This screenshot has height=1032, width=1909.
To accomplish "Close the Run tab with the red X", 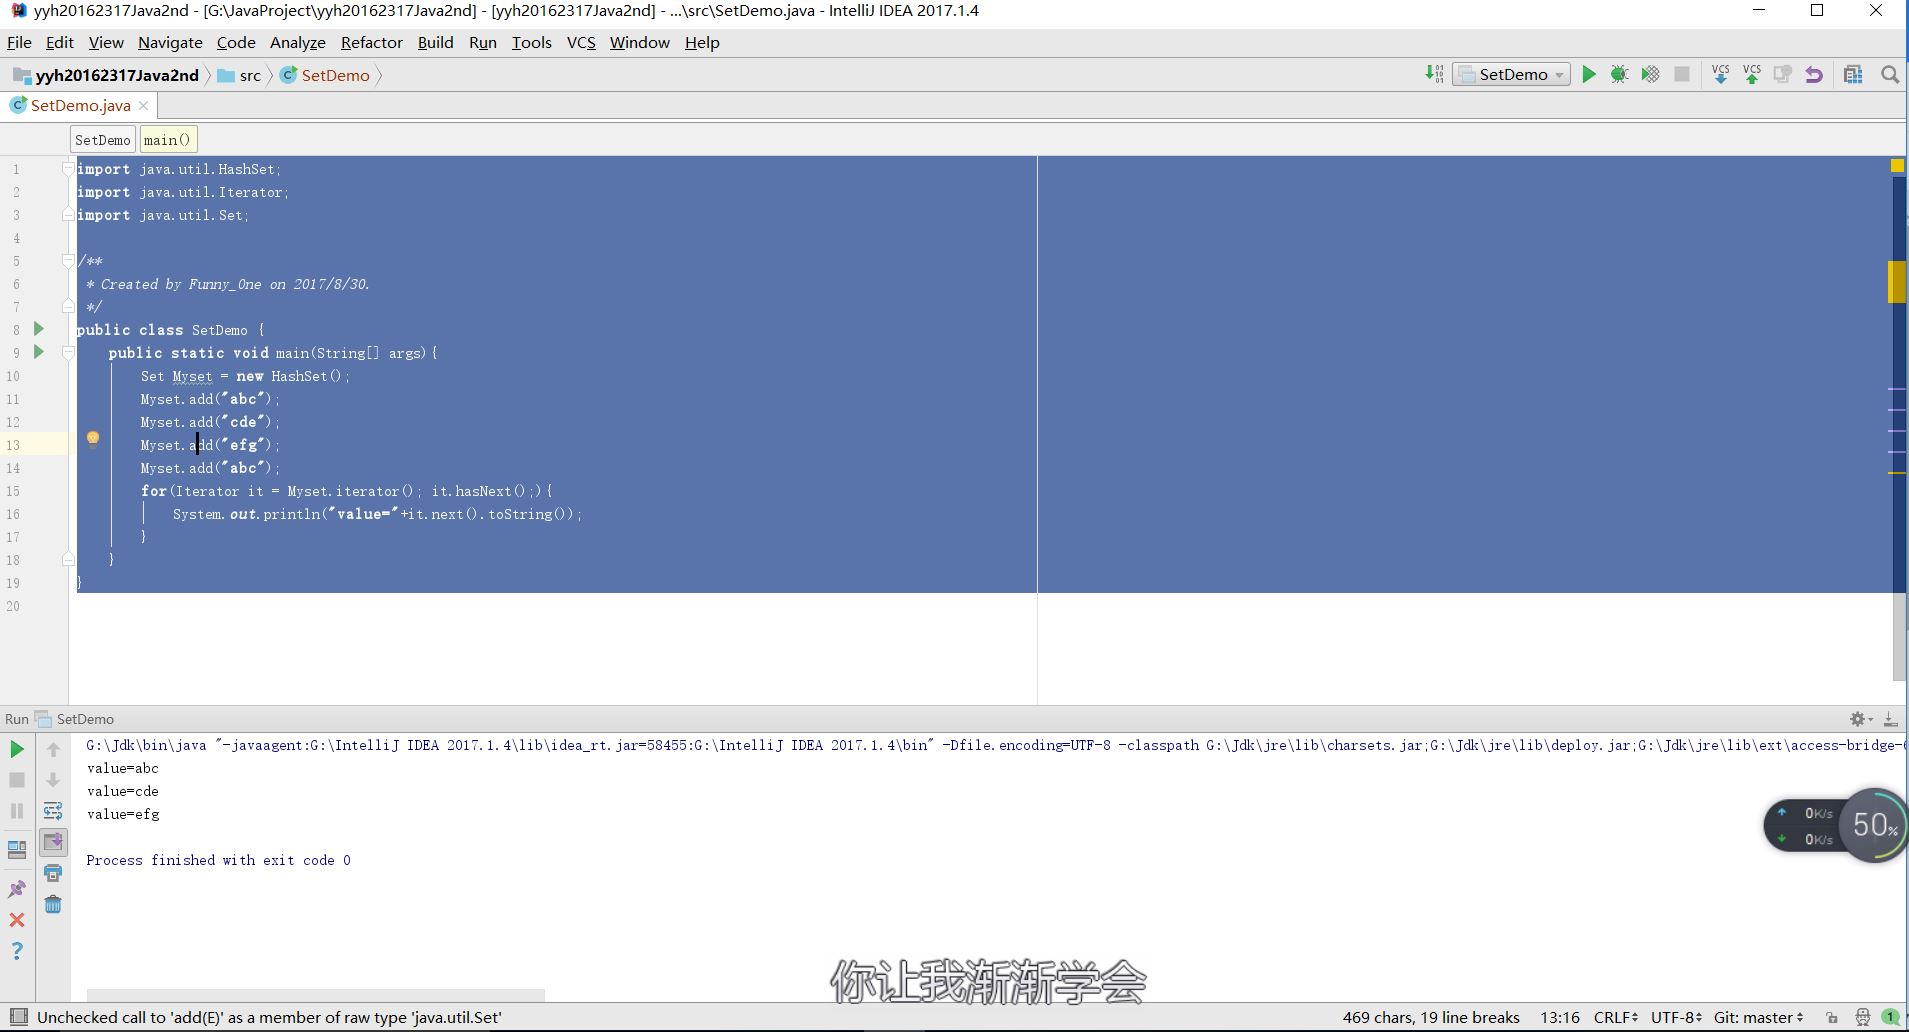I will 17,919.
